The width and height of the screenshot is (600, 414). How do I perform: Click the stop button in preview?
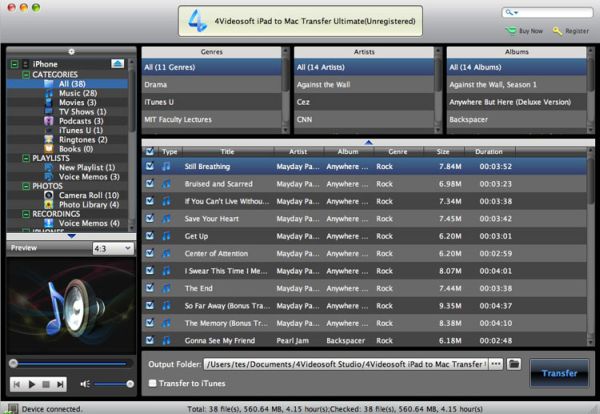pos(46,384)
